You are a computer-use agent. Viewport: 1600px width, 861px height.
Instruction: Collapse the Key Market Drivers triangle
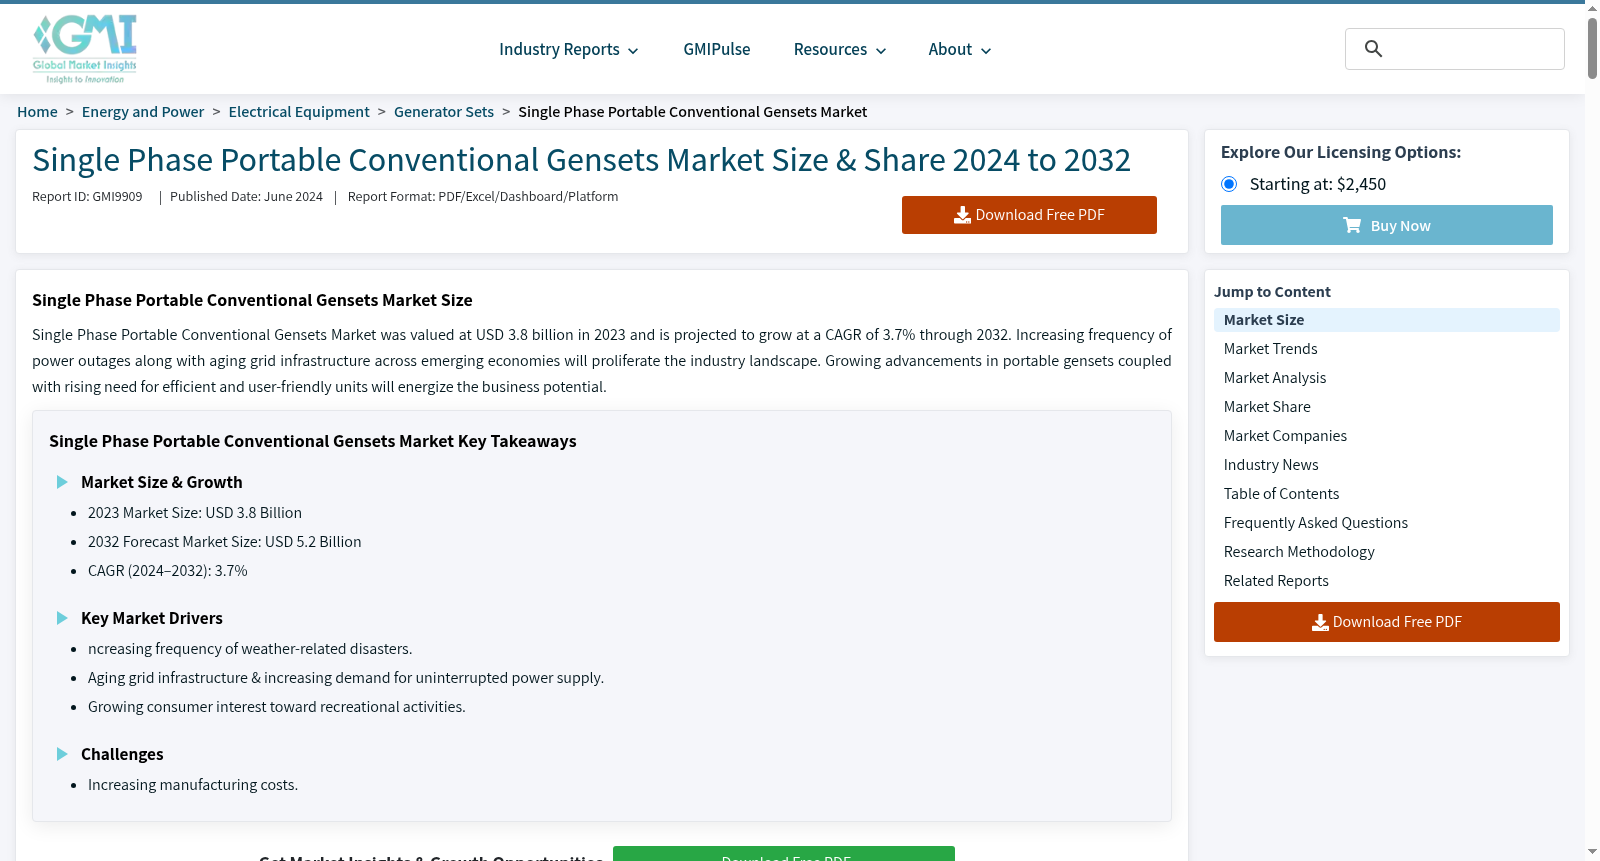pyautogui.click(x=62, y=618)
